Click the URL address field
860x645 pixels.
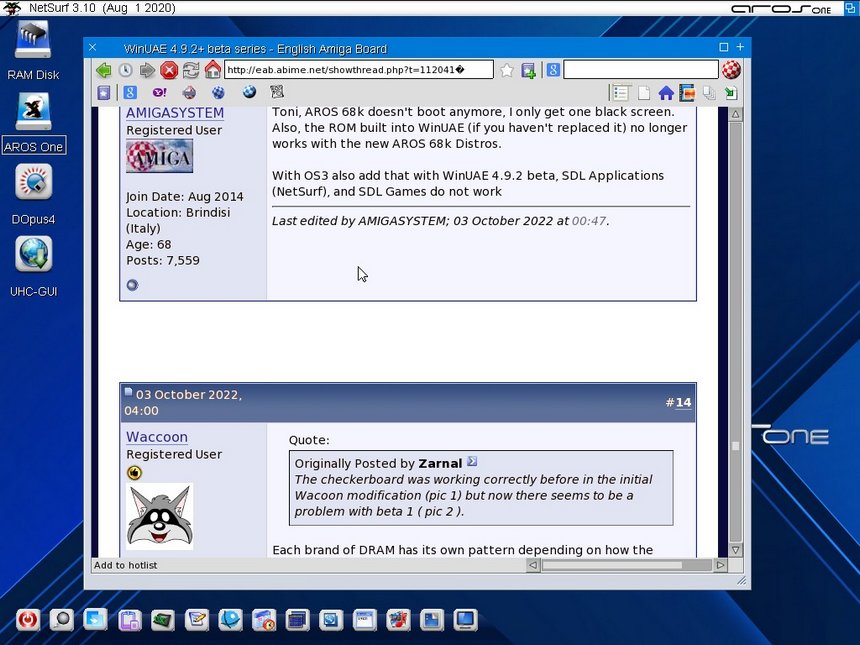(358, 70)
